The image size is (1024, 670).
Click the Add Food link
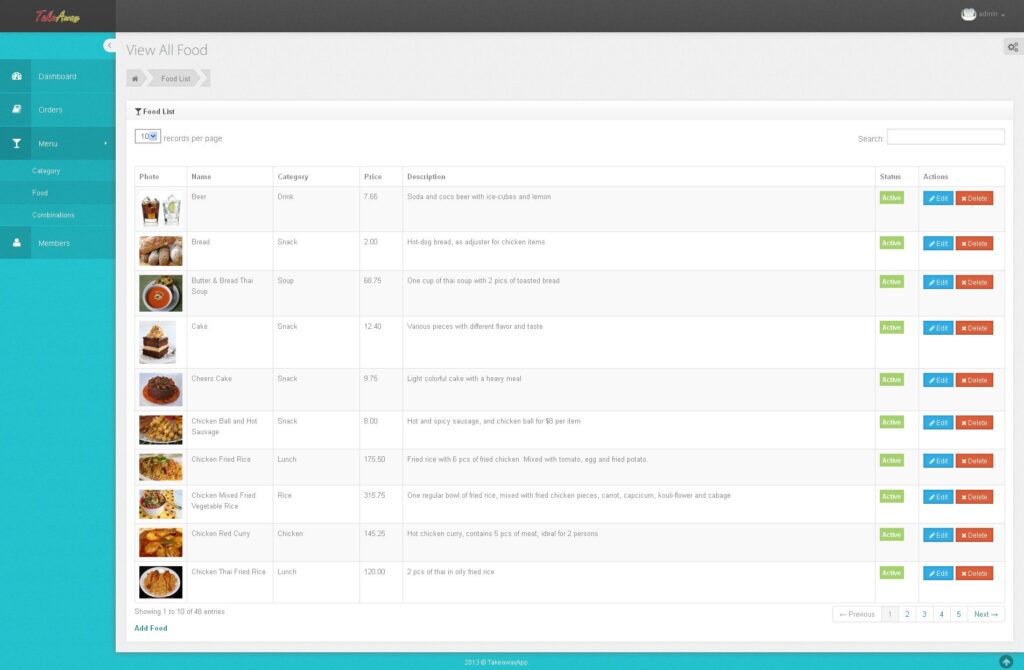150,628
